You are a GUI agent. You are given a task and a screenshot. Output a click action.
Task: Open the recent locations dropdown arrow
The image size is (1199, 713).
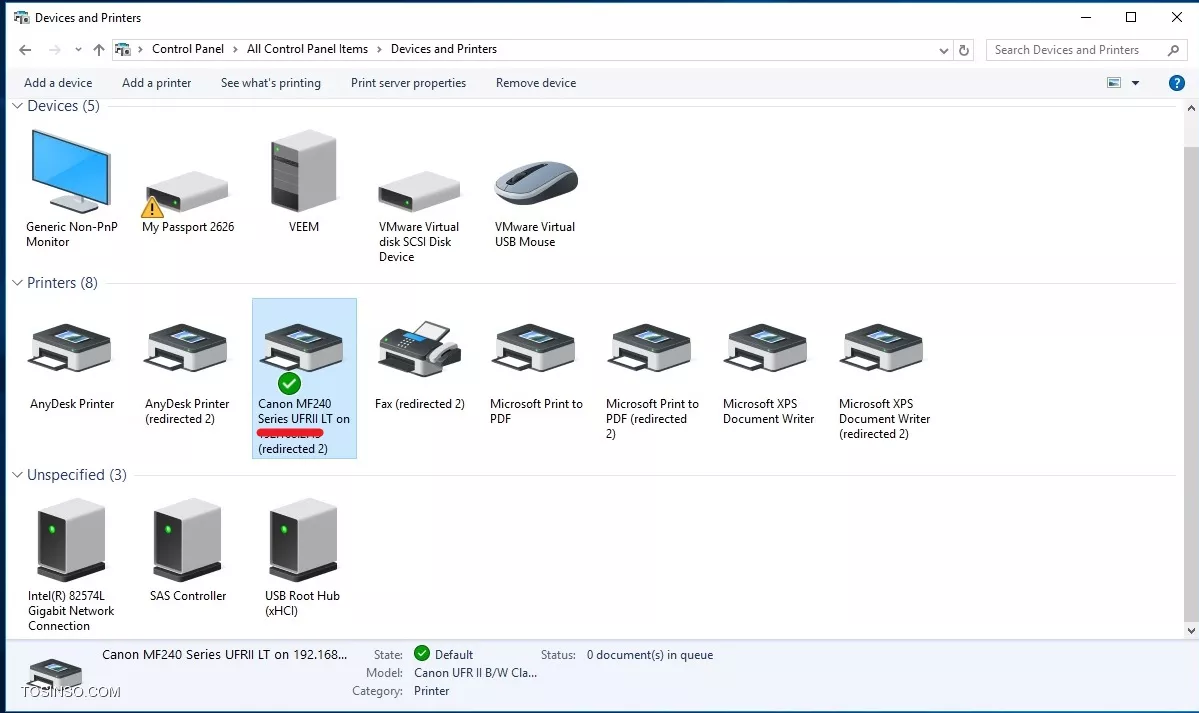(78, 50)
